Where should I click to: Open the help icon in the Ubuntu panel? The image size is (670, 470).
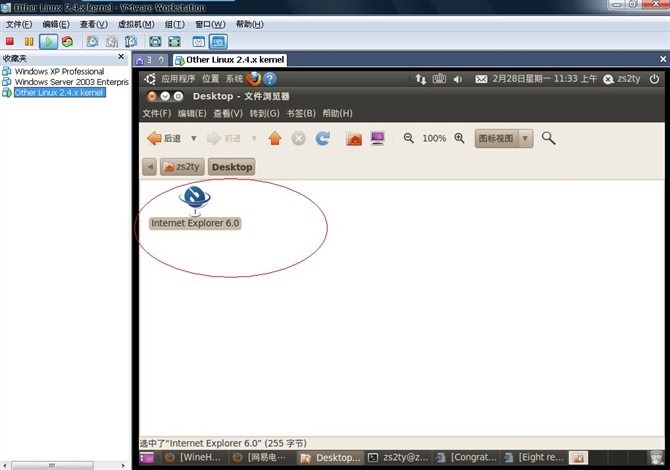coord(270,79)
